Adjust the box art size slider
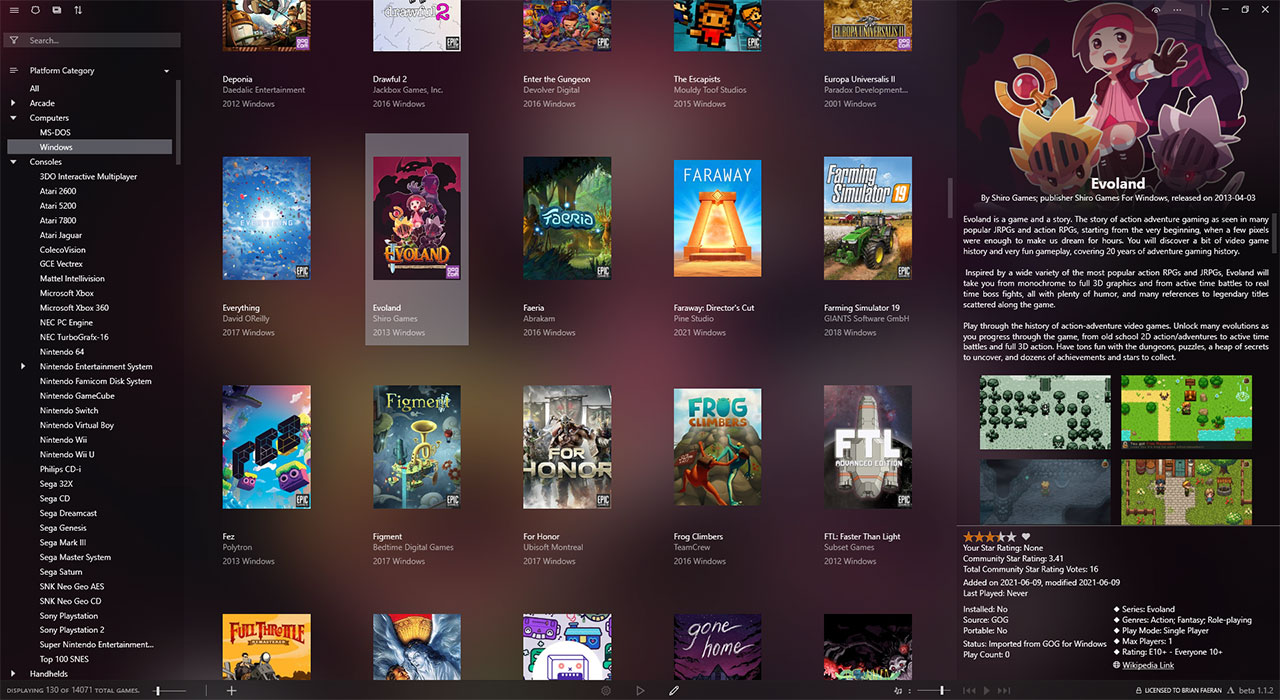The width and height of the screenshot is (1280, 700). pos(170,690)
